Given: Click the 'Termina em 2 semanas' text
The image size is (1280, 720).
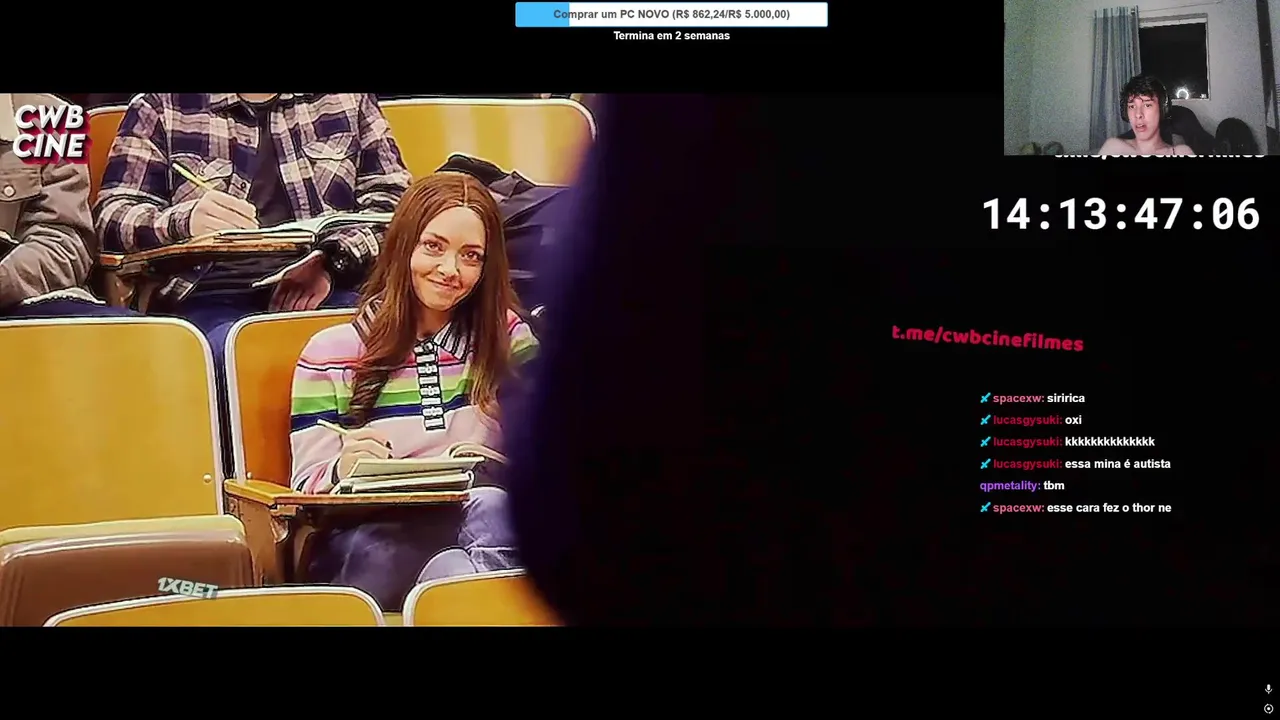Looking at the screenshot, I should [x=671, y=35].
